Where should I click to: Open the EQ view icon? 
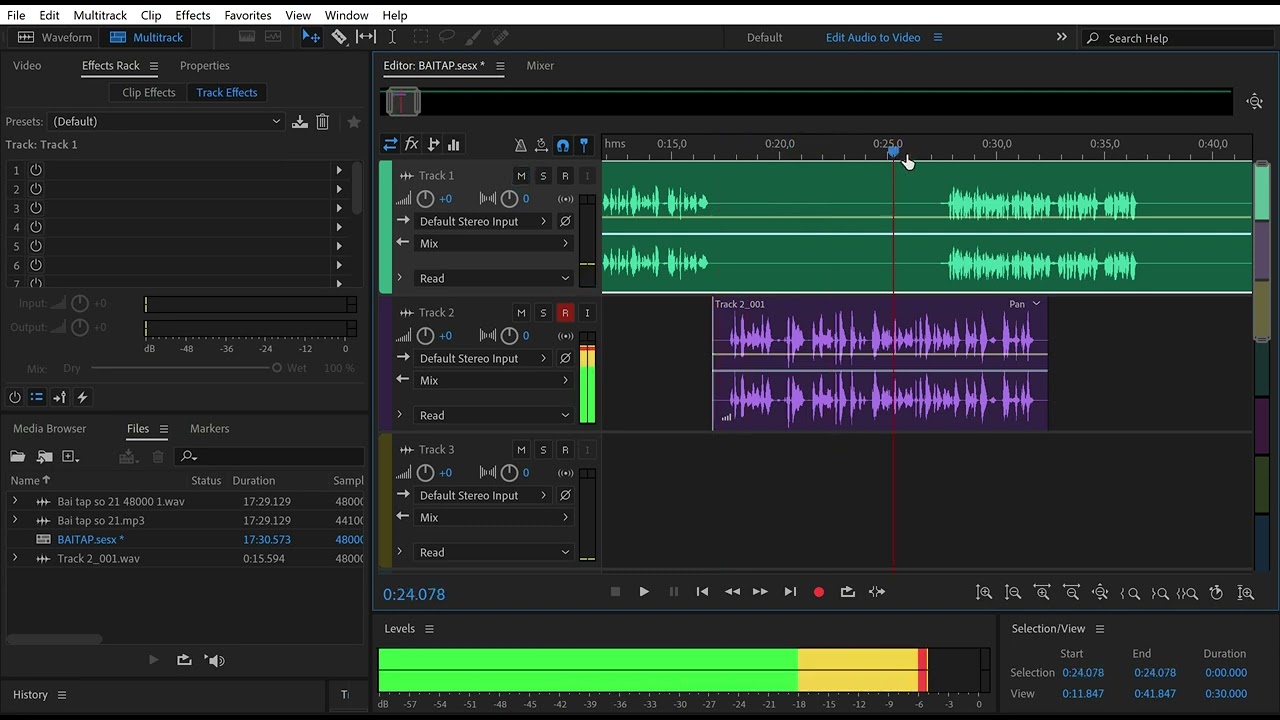[x=454, y=145]
